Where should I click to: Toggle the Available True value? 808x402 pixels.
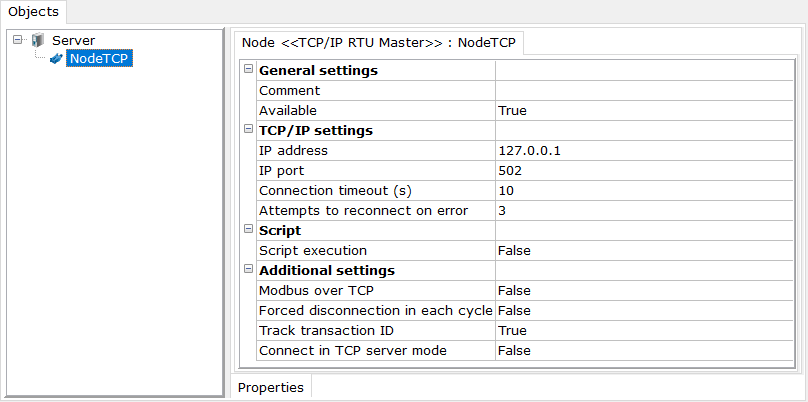coord(644,111)
